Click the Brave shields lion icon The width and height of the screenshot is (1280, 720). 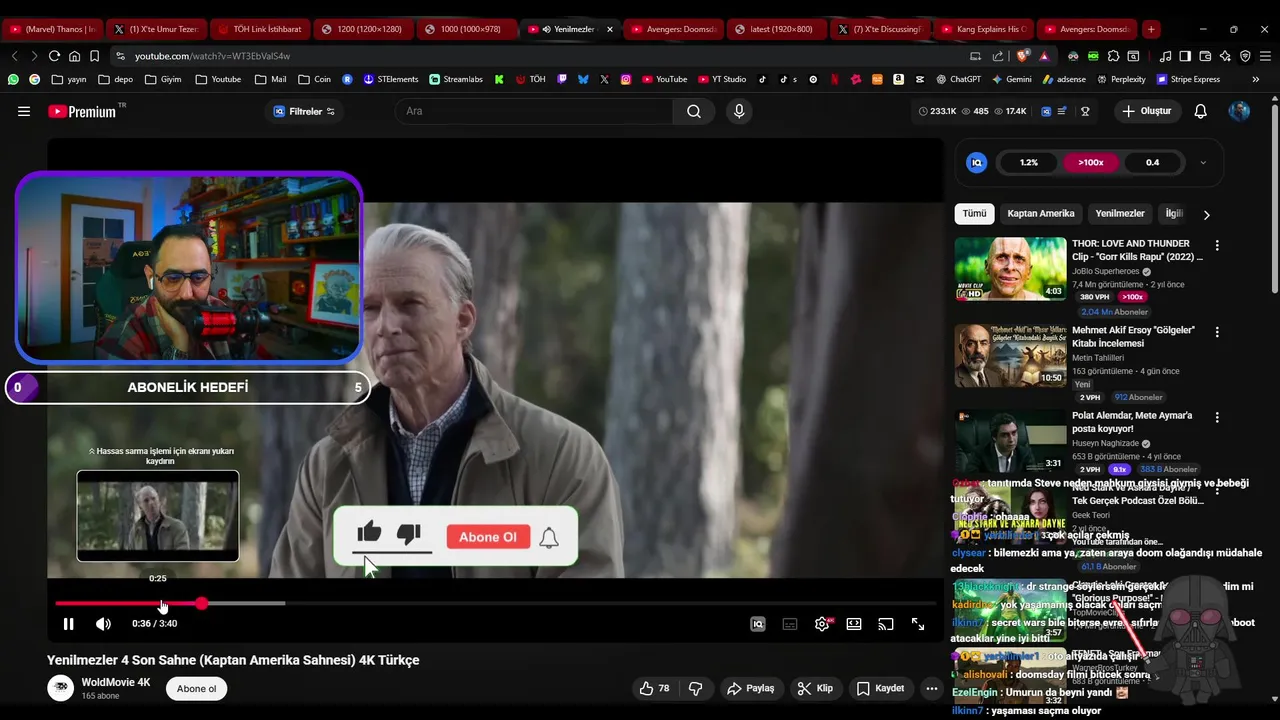[x=1021, y=56]
